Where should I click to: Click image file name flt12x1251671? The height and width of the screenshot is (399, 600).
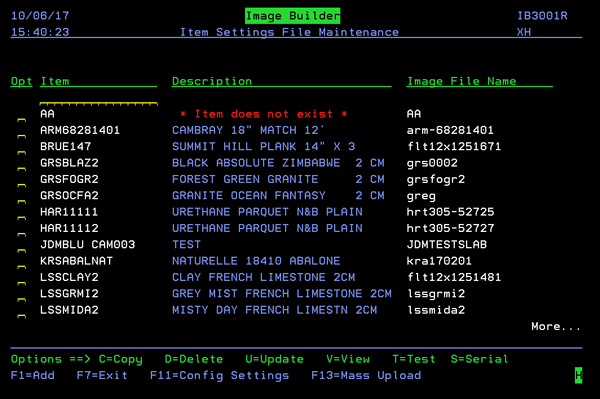[454, 147]
